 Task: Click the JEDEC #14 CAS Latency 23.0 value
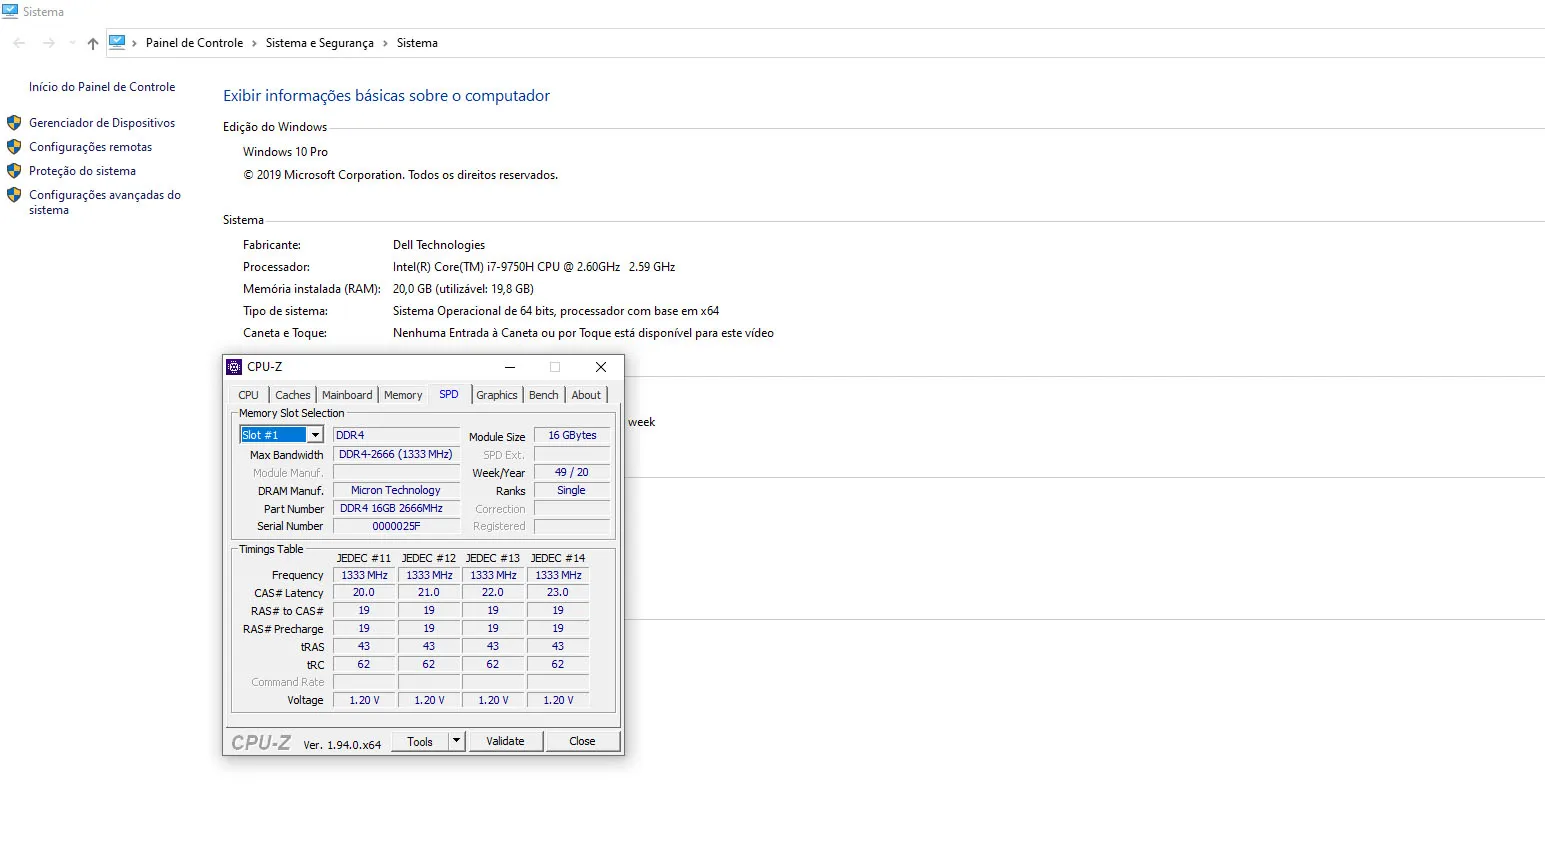pyautogui.click(x=558, y=592)
